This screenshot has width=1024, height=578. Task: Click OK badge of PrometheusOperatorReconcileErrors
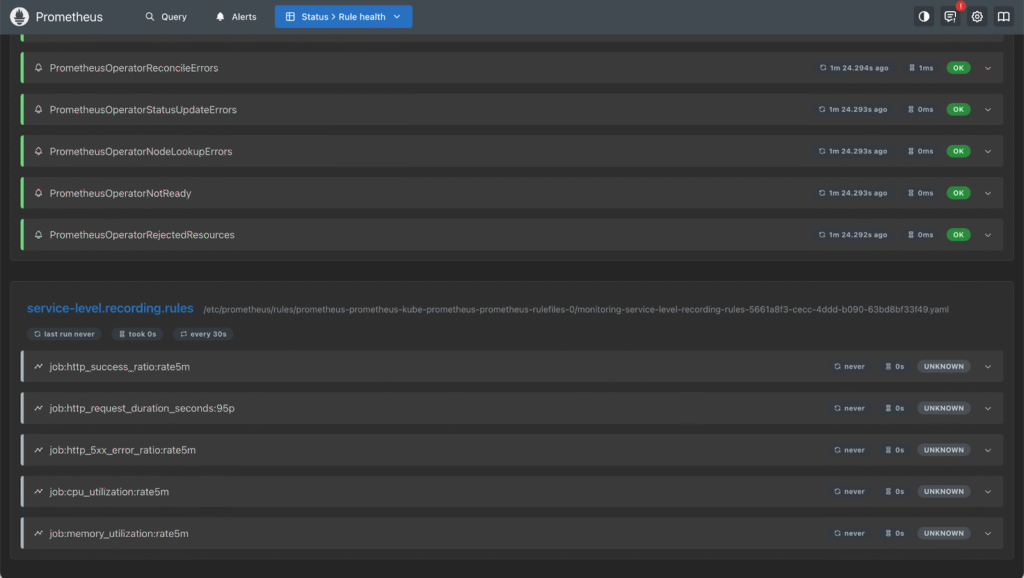point(958,68)
